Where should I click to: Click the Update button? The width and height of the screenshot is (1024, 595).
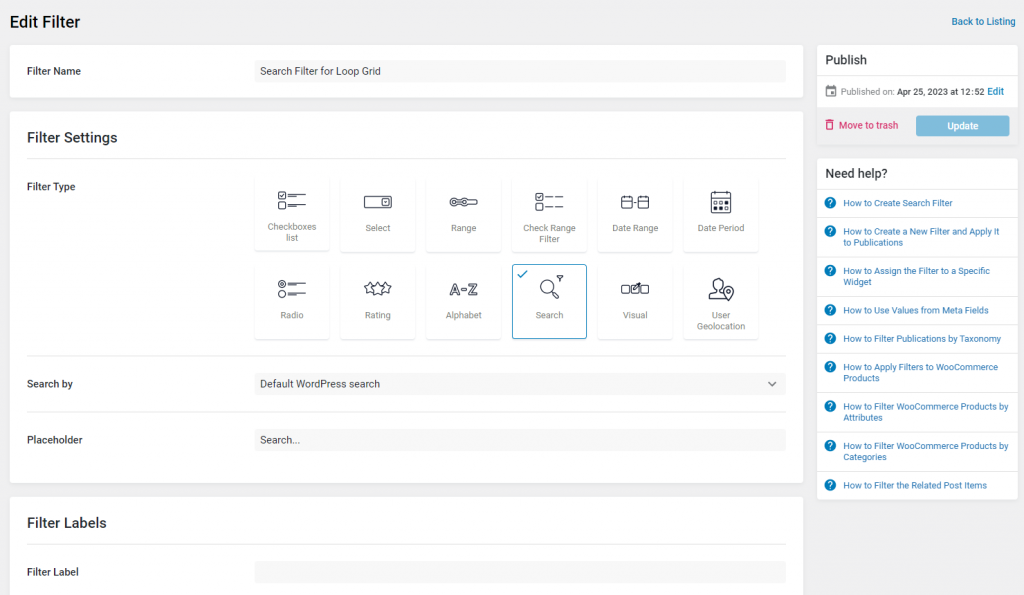point(962,126)
